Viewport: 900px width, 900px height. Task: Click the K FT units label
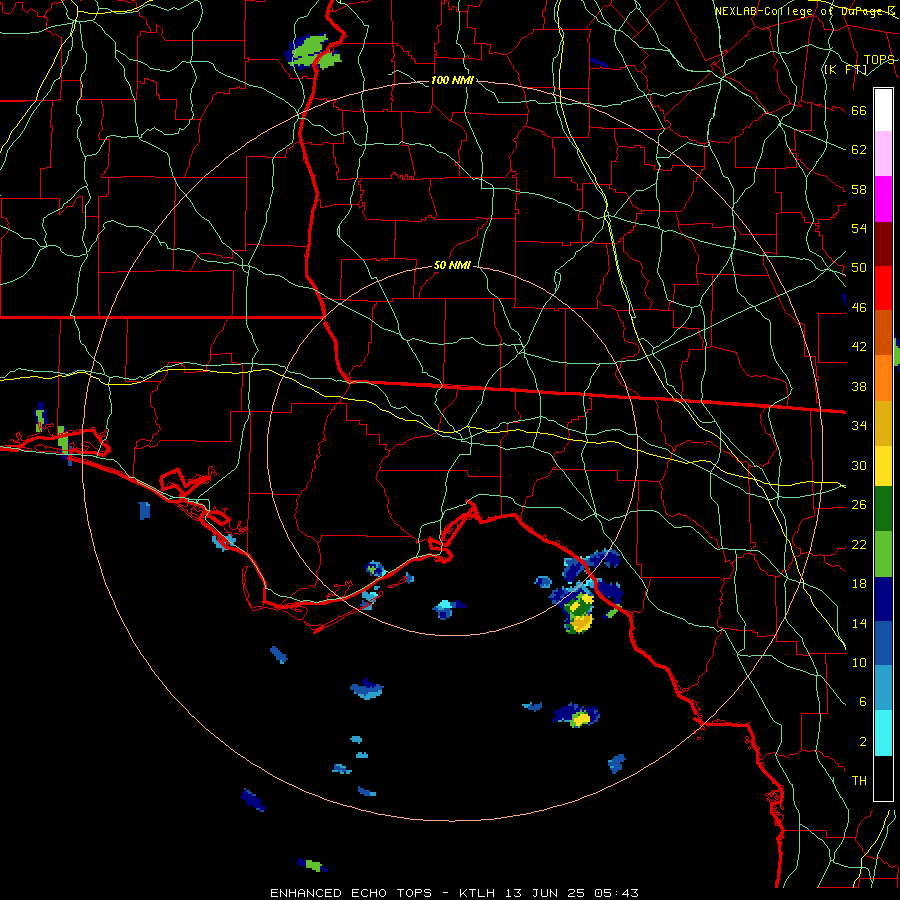pyautogui.click(x=845, y=69)
